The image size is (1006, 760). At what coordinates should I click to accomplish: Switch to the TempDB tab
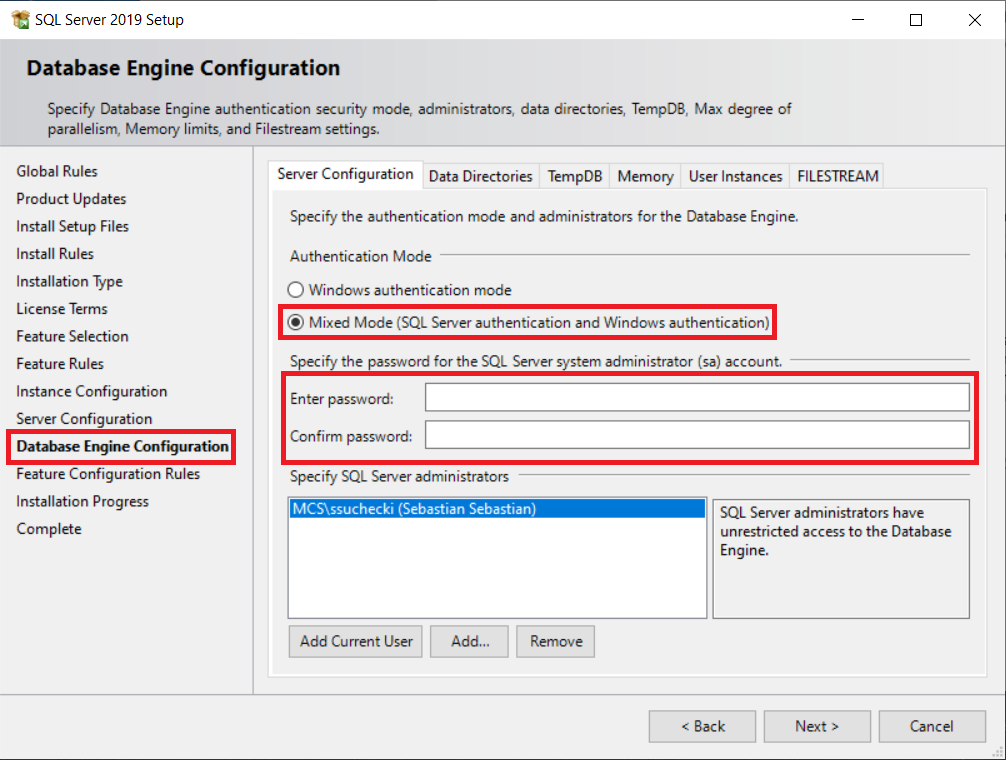tap(575, 176)
